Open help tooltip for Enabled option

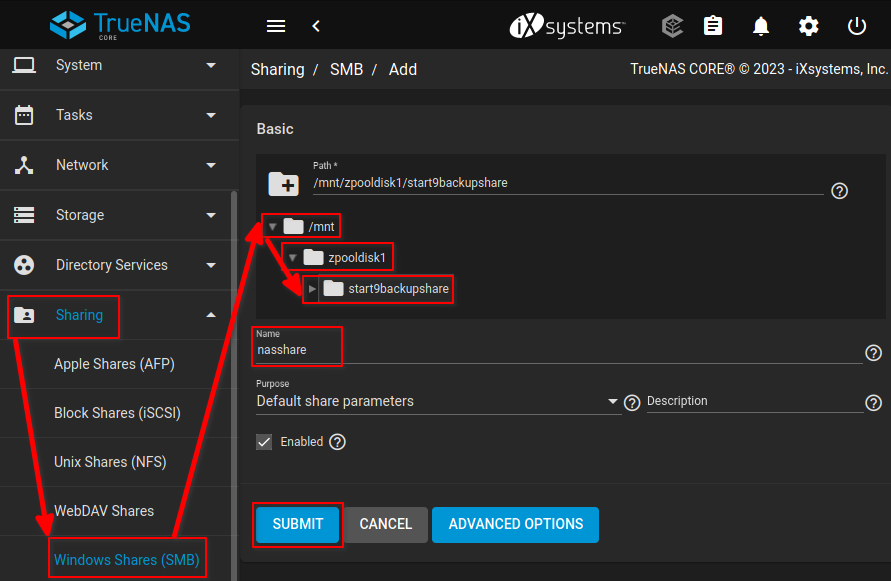[x=338, y=442]
